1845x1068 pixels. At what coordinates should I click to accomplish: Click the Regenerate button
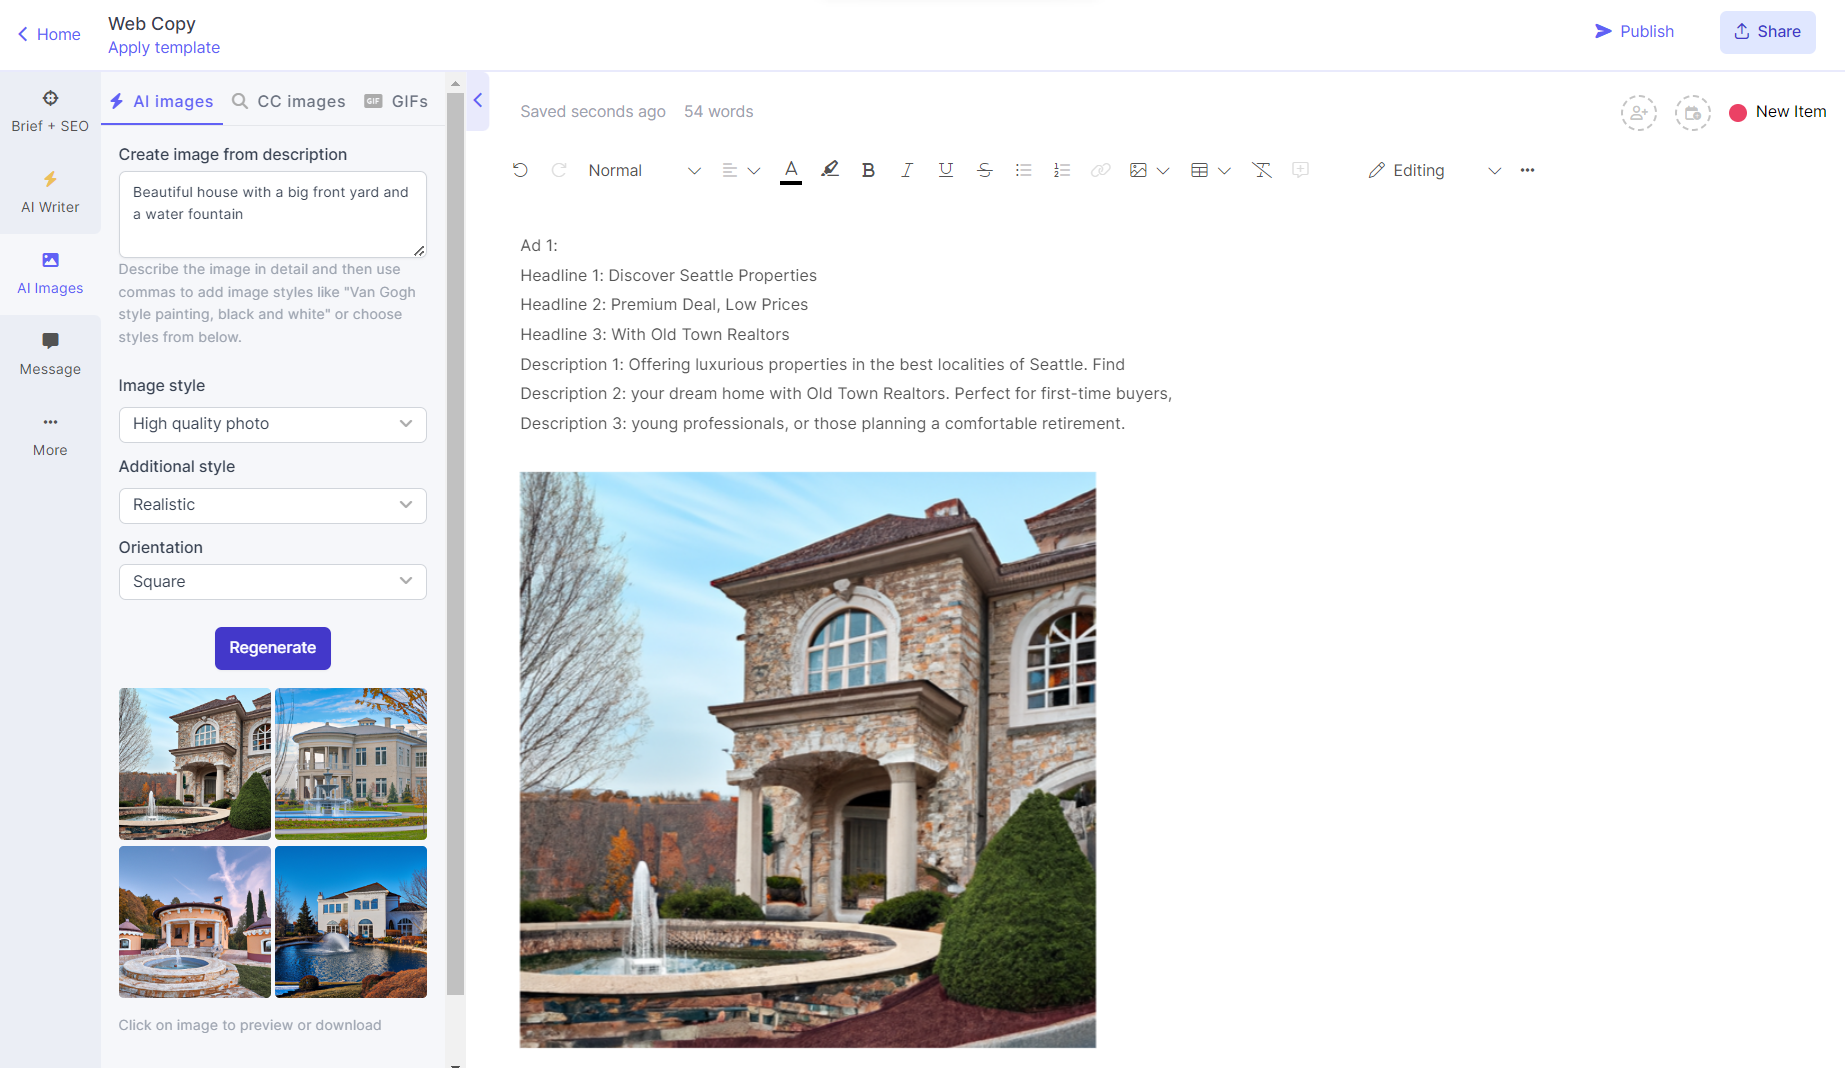(x=273, y=648)
